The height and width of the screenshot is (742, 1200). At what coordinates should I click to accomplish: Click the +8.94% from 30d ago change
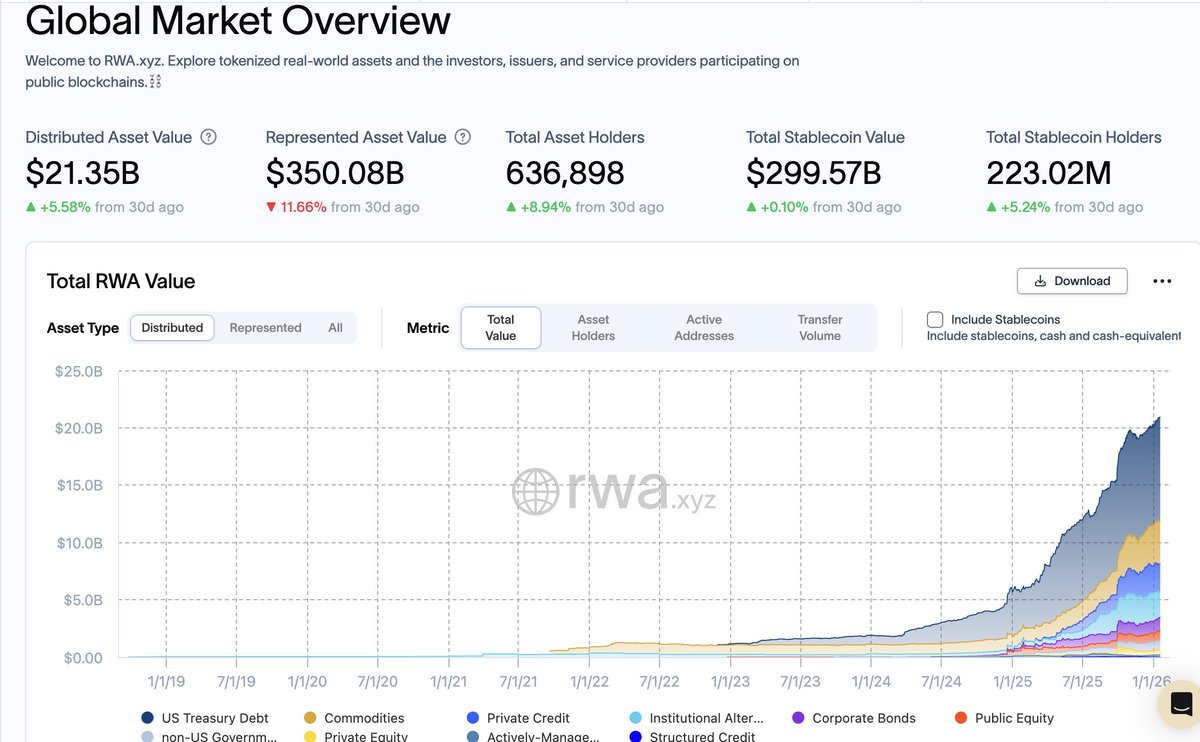coord(585,207)
